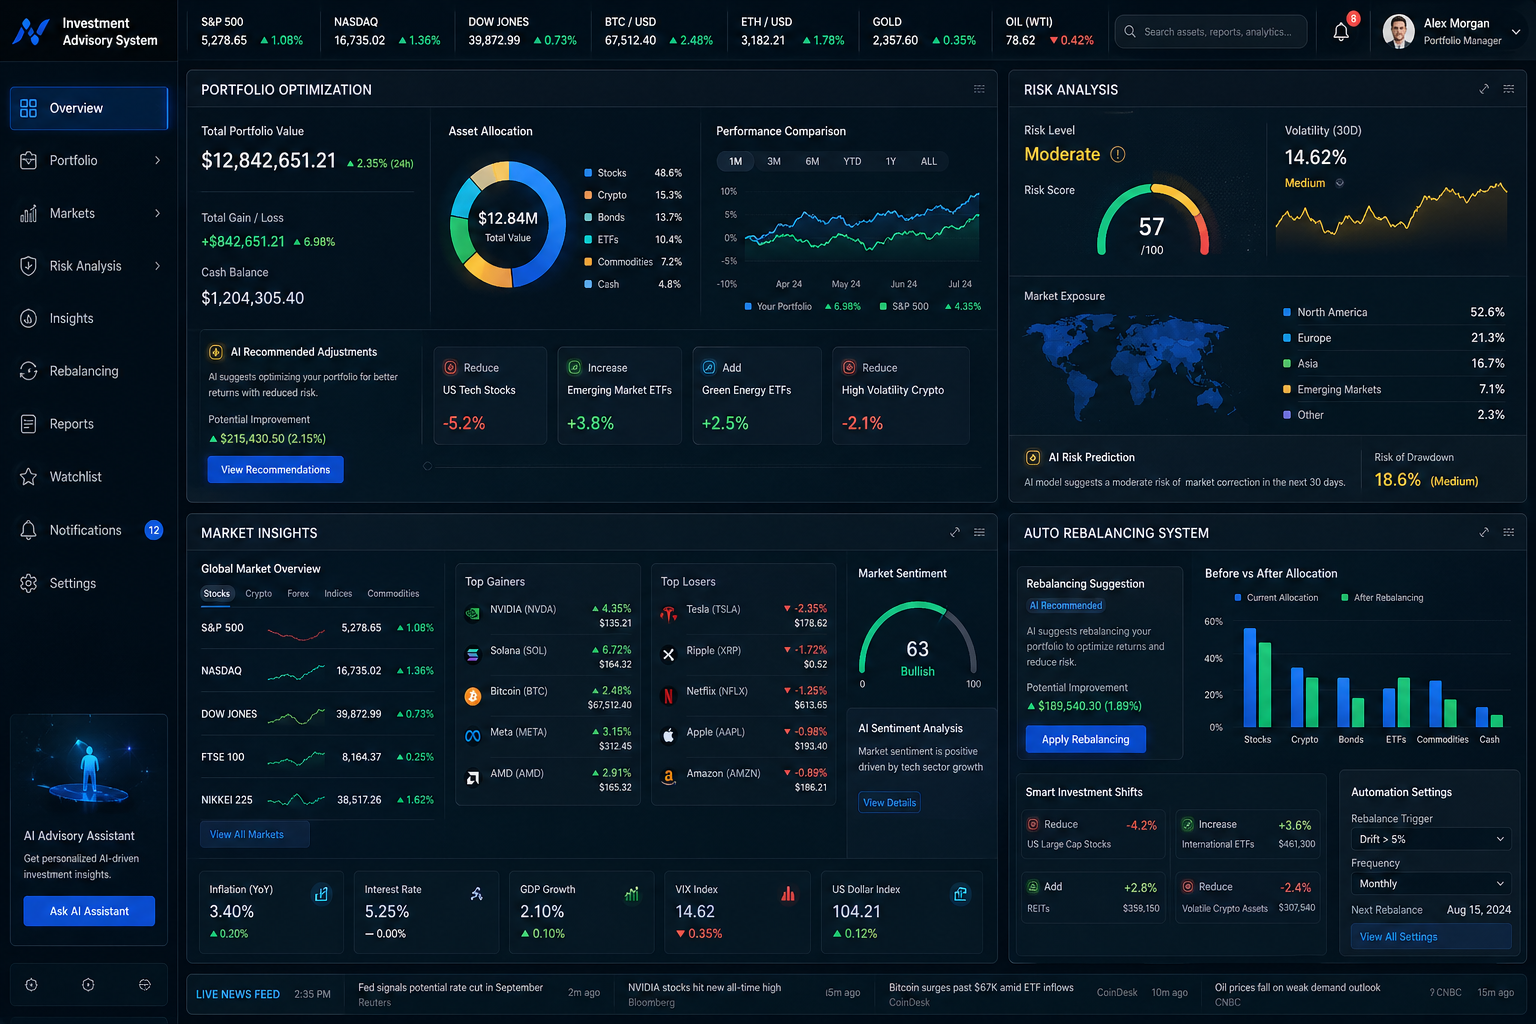Open the Rebalance Trigger dropdown

tap(1431, 839)
